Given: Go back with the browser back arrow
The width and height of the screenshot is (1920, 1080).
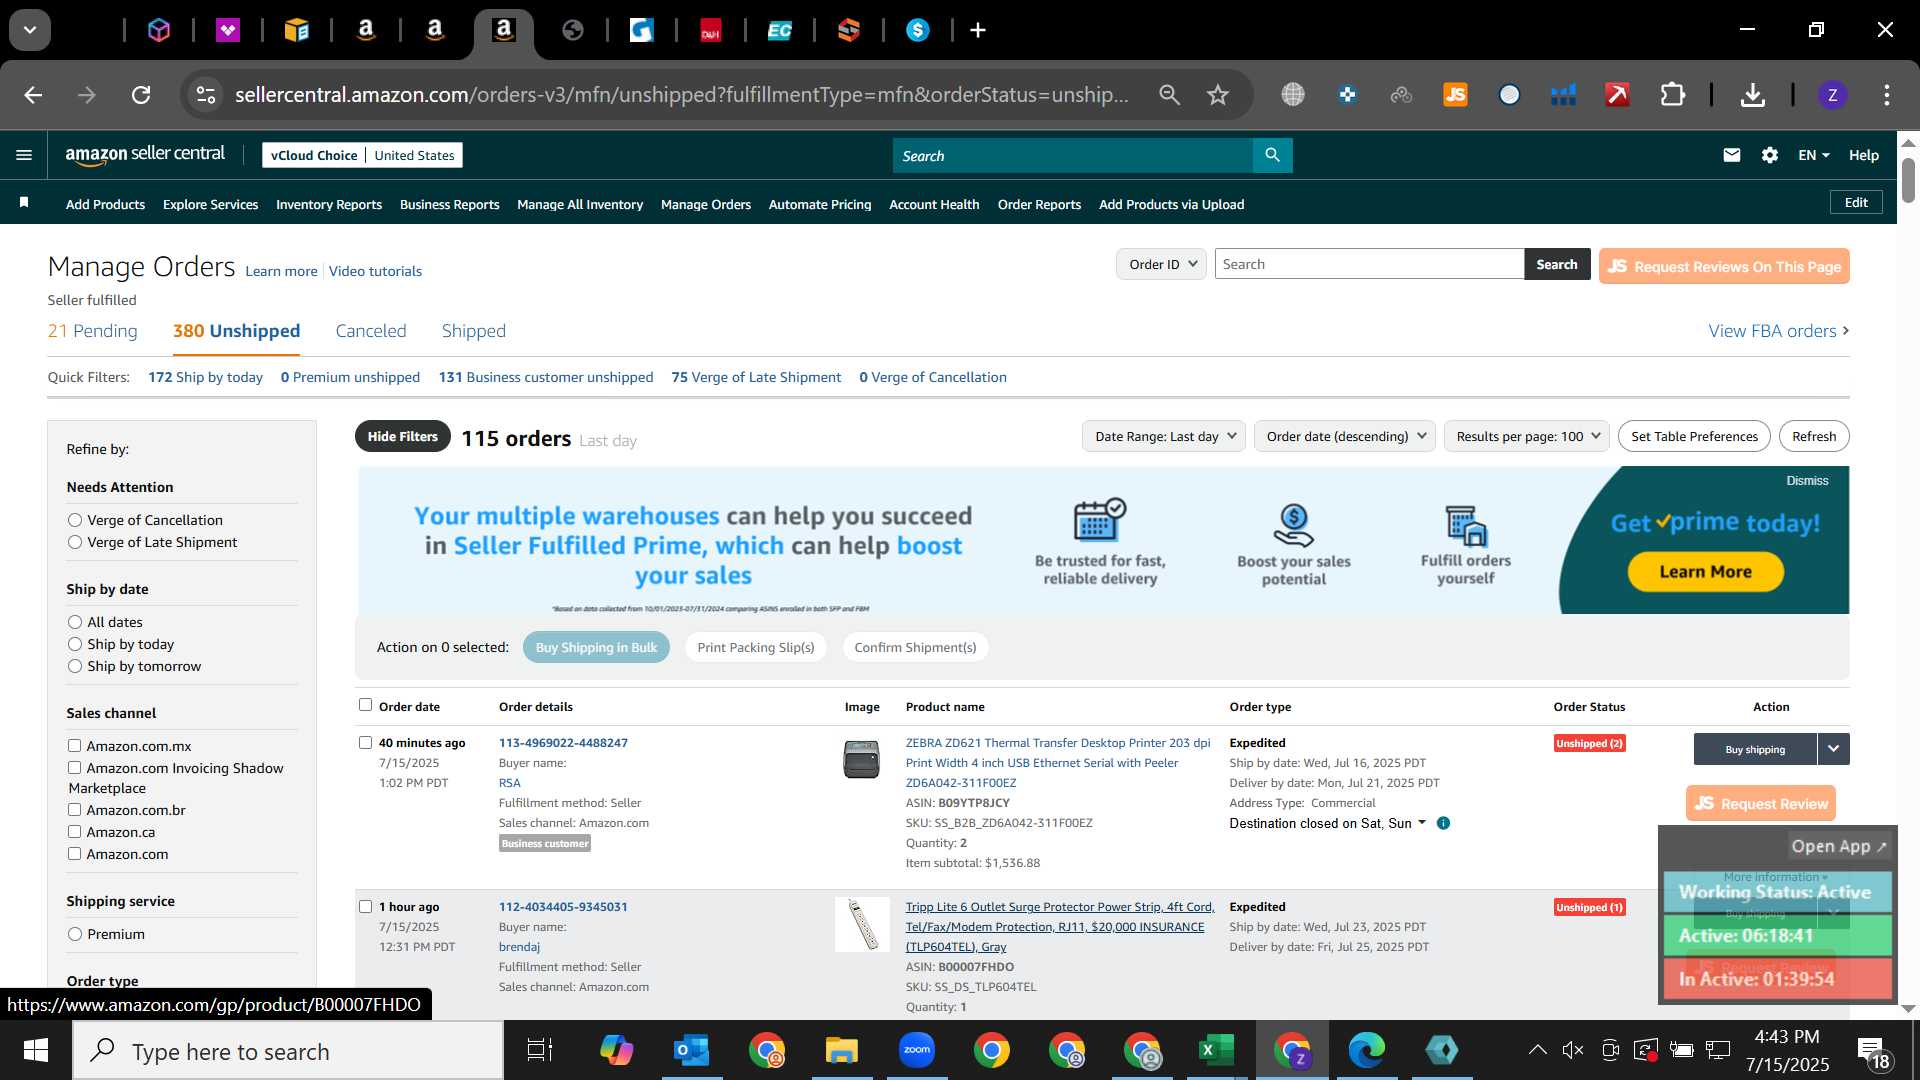Looking at the screenshot, I should coord(33,95).
